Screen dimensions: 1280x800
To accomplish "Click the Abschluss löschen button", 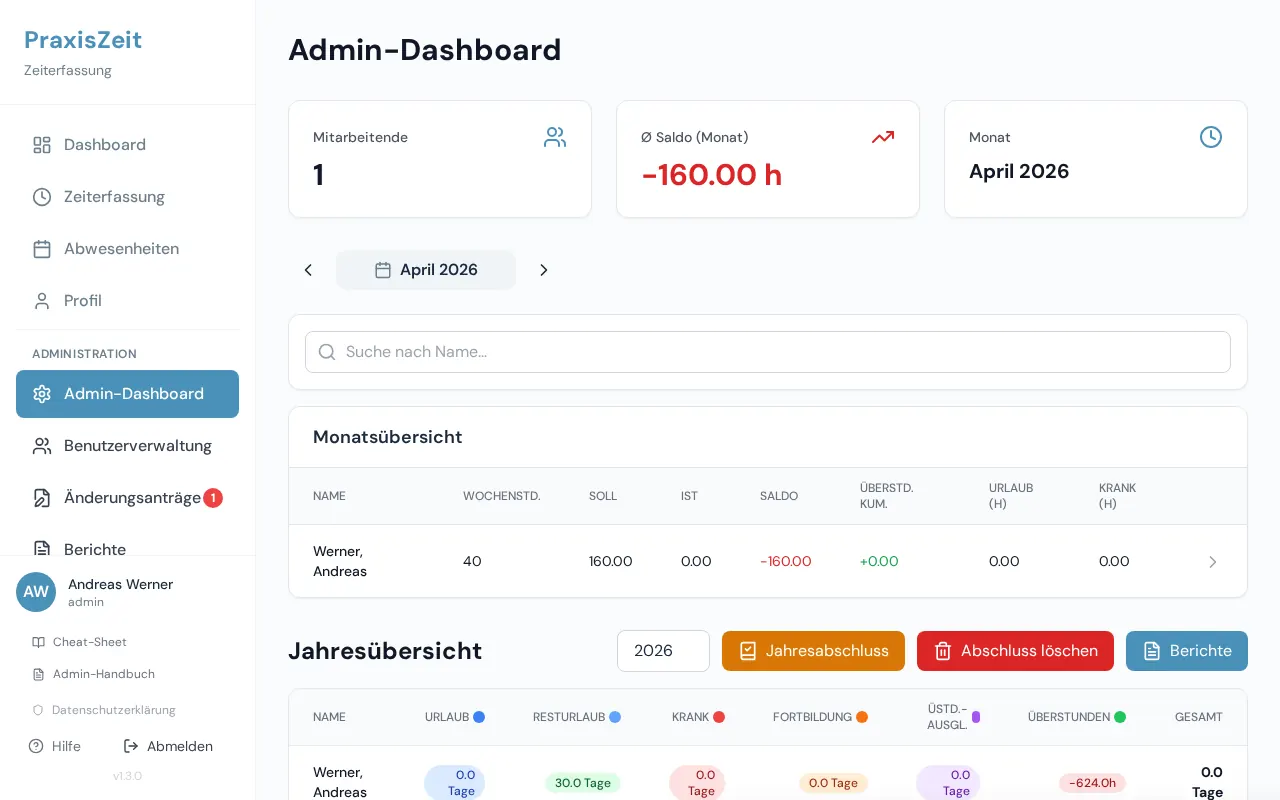I will (x=1015, y=651).
